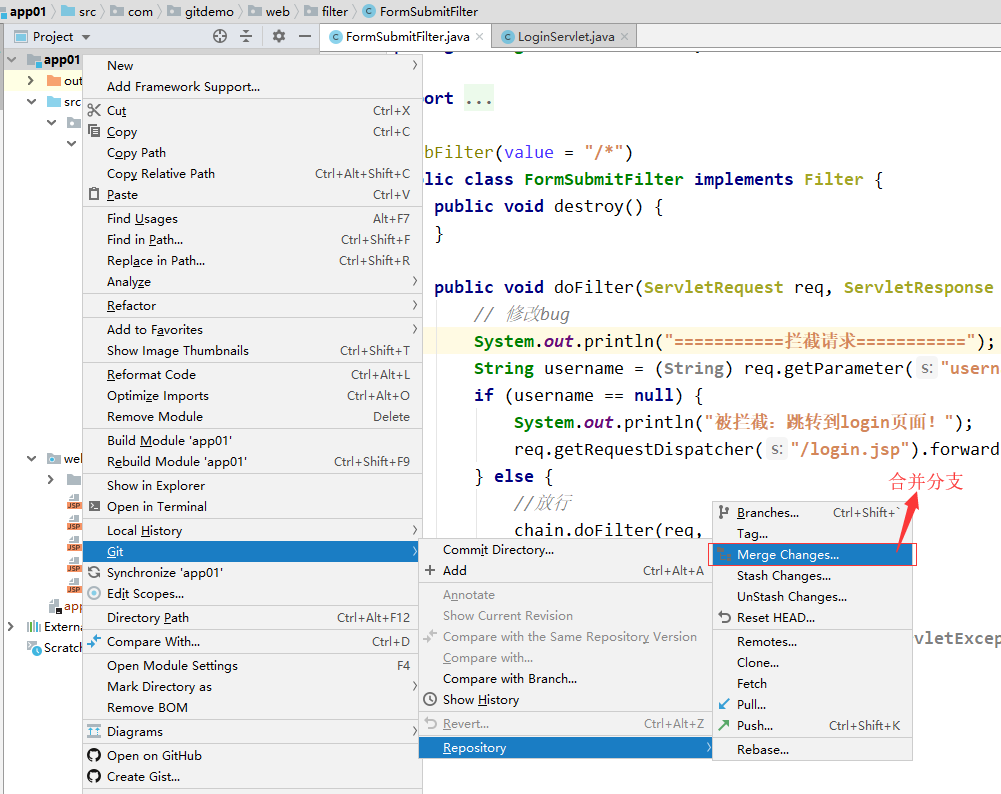Select Show in Explorer
Viewport: 1001px width, 794px height.
(x=253, y=485)
